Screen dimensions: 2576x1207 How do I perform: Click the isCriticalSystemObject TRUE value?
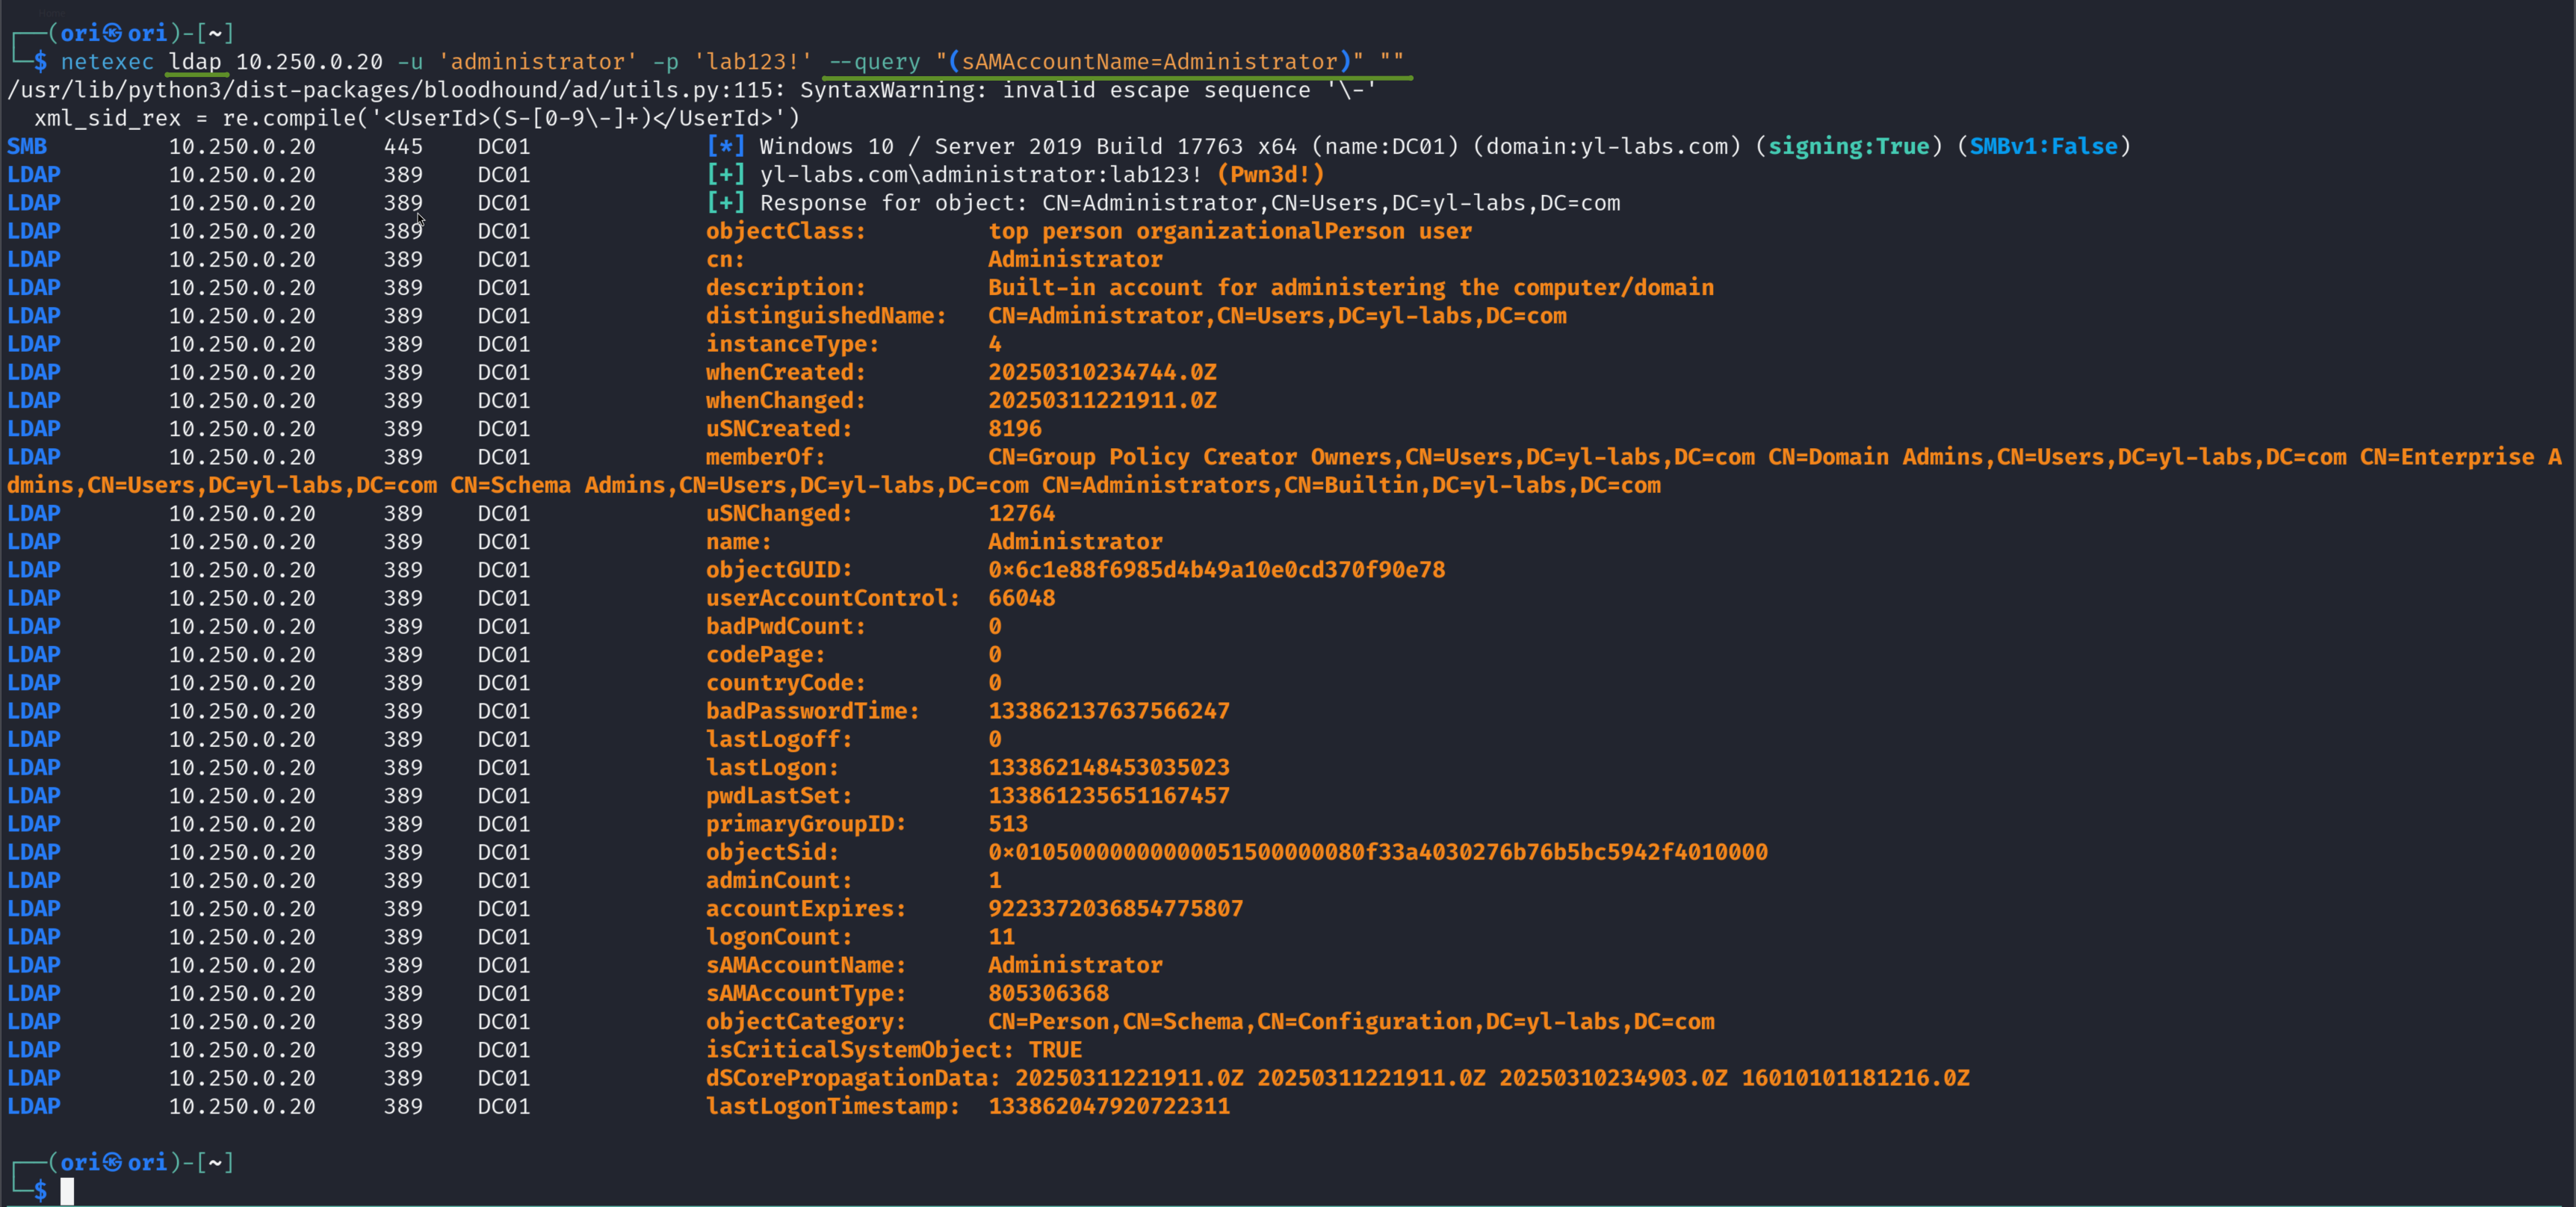(x=1055, y=1050)
